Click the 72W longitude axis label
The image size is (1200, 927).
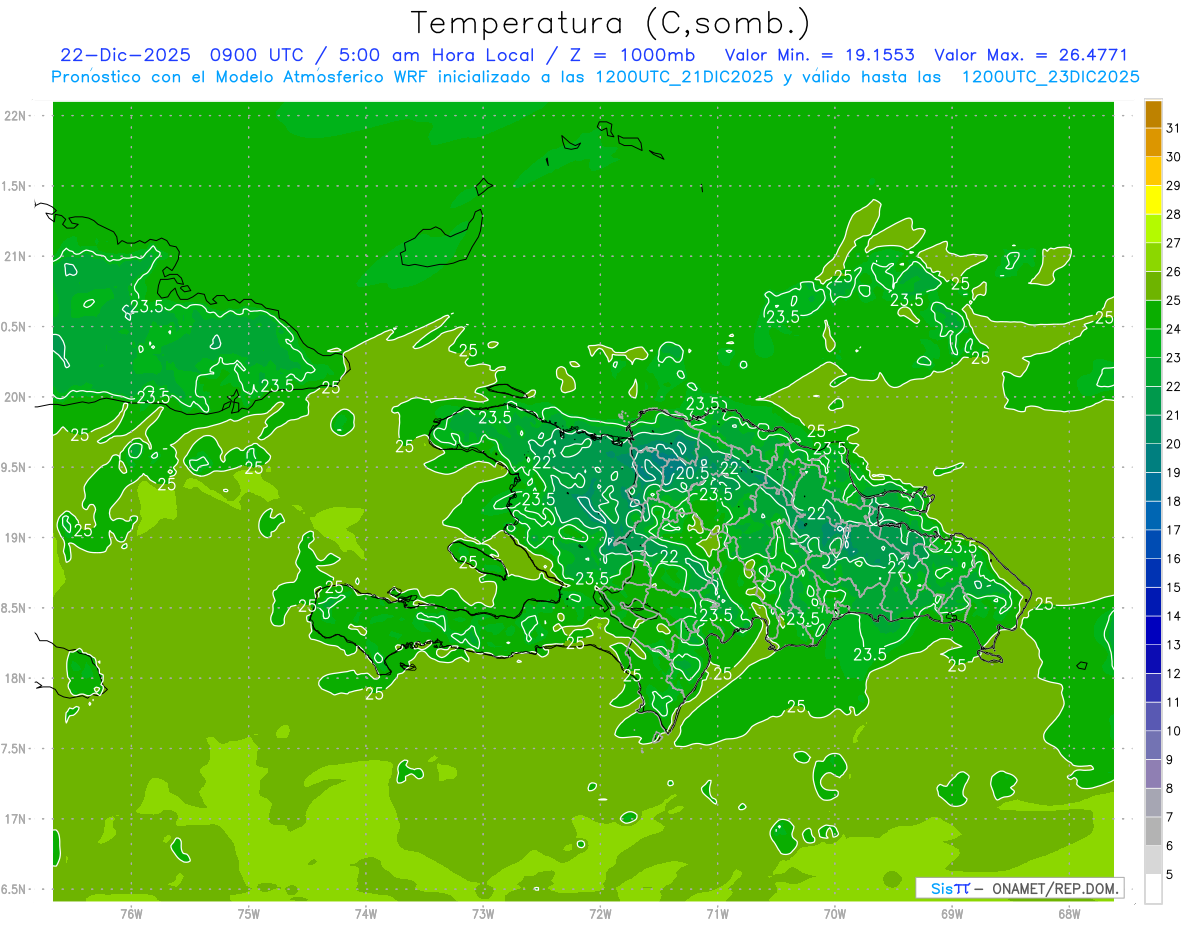(x=600, y=913)
